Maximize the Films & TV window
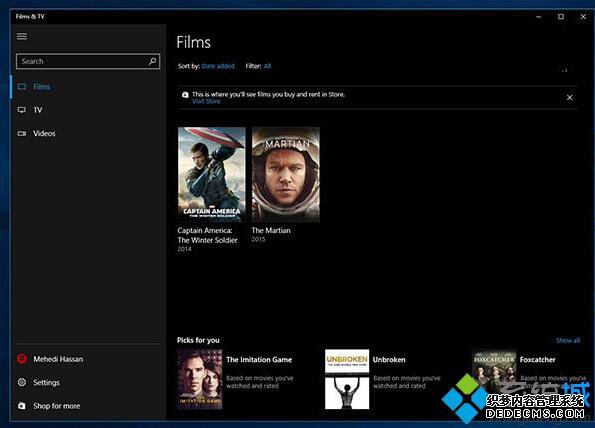This screenshot has height=428, width=595. tap(561, 17)
